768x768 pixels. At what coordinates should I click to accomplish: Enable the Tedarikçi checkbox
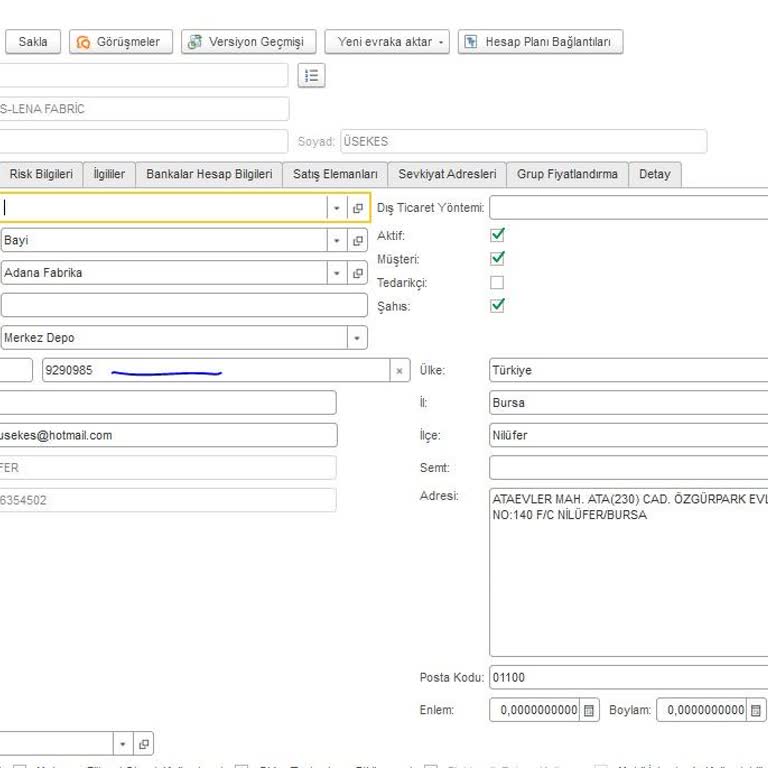(x=497, y=283)
